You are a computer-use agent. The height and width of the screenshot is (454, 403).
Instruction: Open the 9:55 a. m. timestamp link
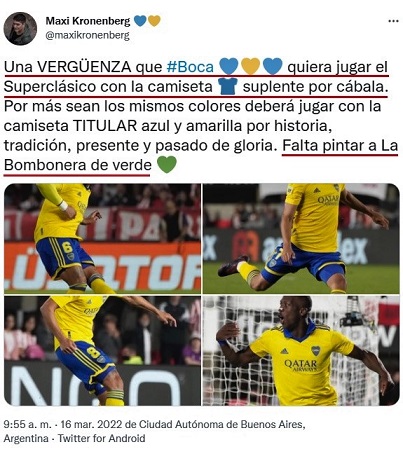coord(28,424)
